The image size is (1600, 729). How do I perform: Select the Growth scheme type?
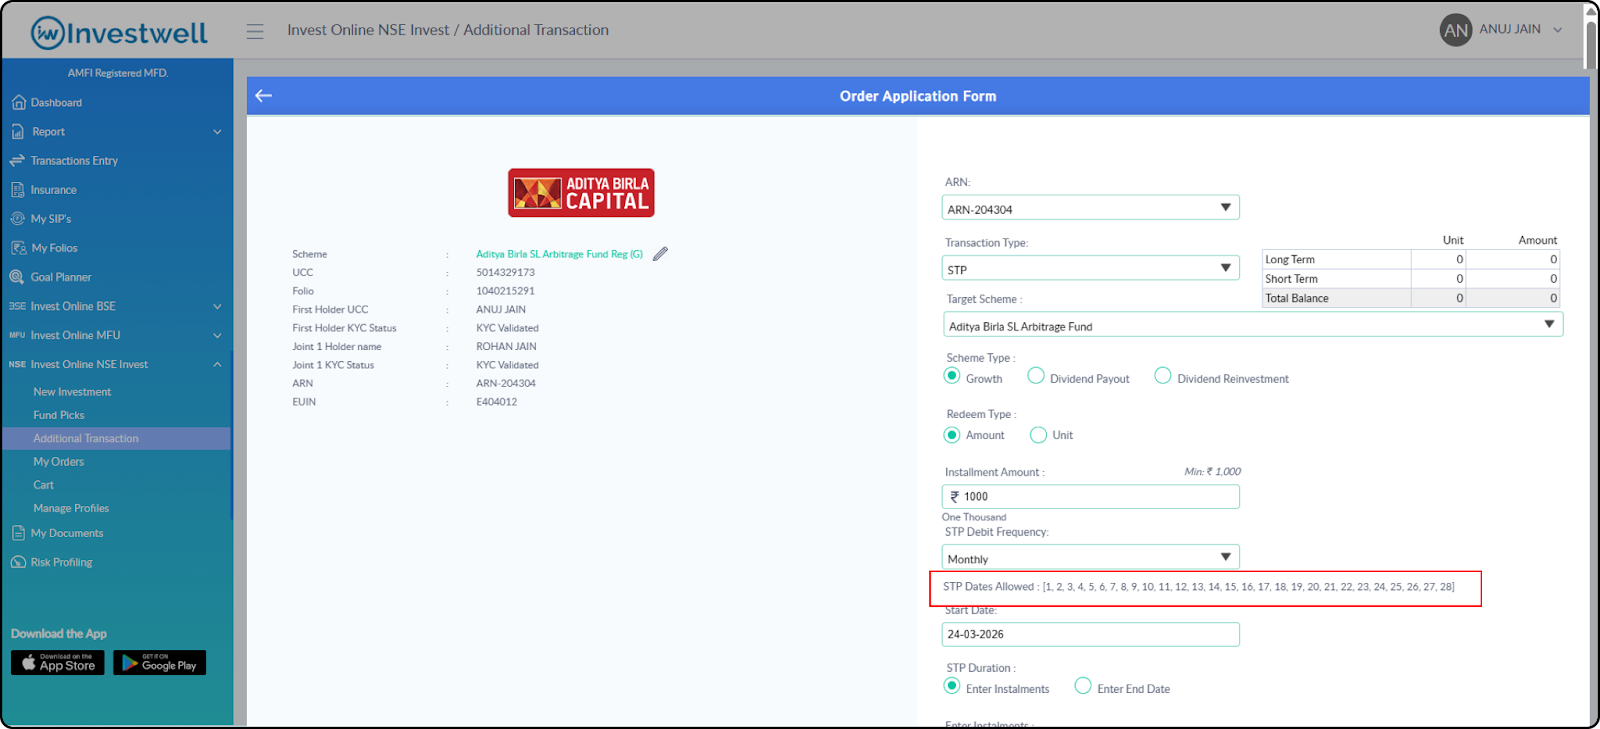pos(952,376)
